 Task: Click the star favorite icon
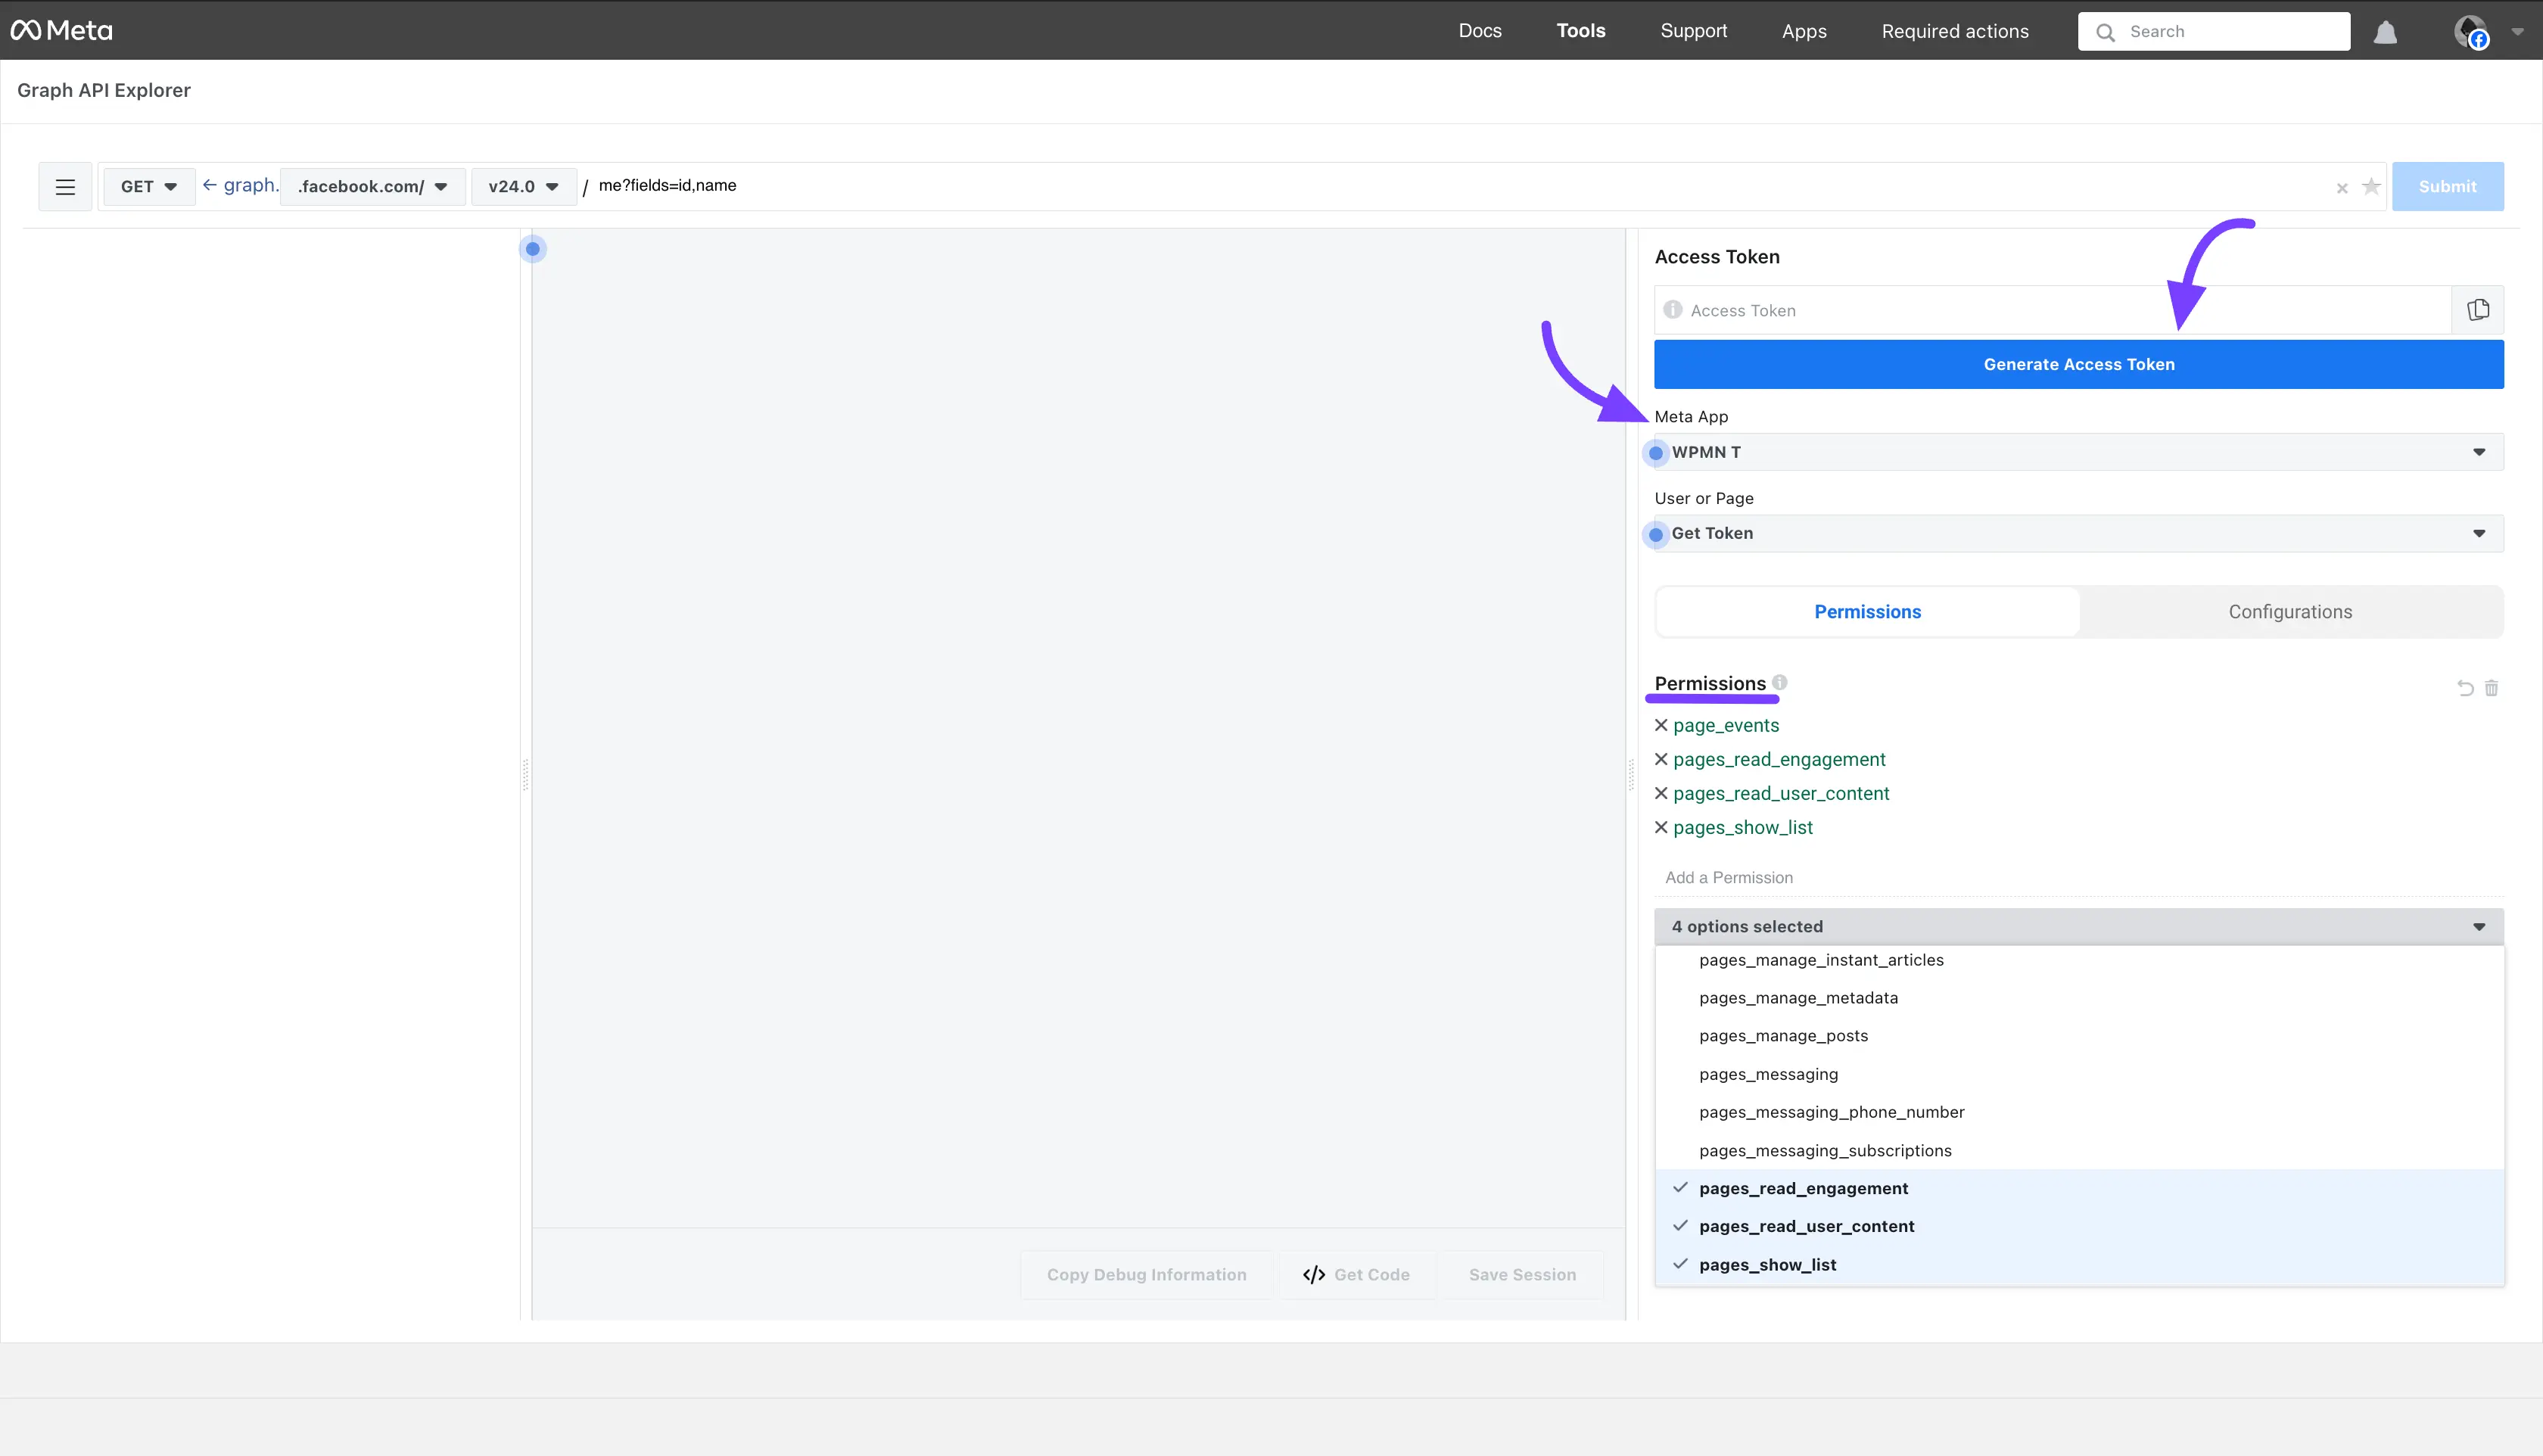(x=2370, y=187)
